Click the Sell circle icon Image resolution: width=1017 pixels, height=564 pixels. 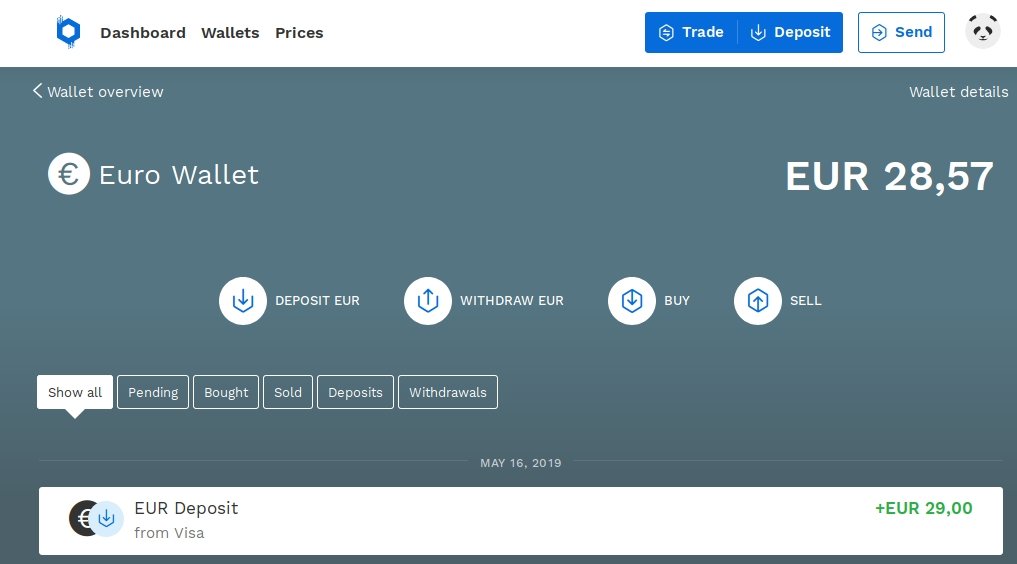[x=758, y=301]
